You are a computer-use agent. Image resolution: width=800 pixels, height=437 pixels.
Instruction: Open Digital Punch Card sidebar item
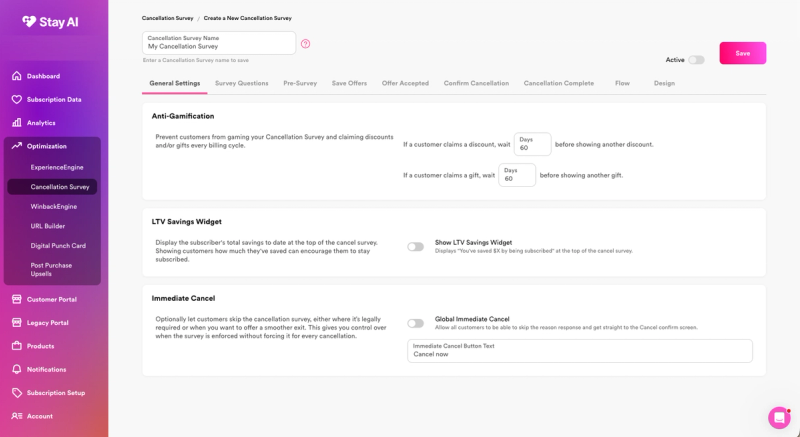click(58, 246)
